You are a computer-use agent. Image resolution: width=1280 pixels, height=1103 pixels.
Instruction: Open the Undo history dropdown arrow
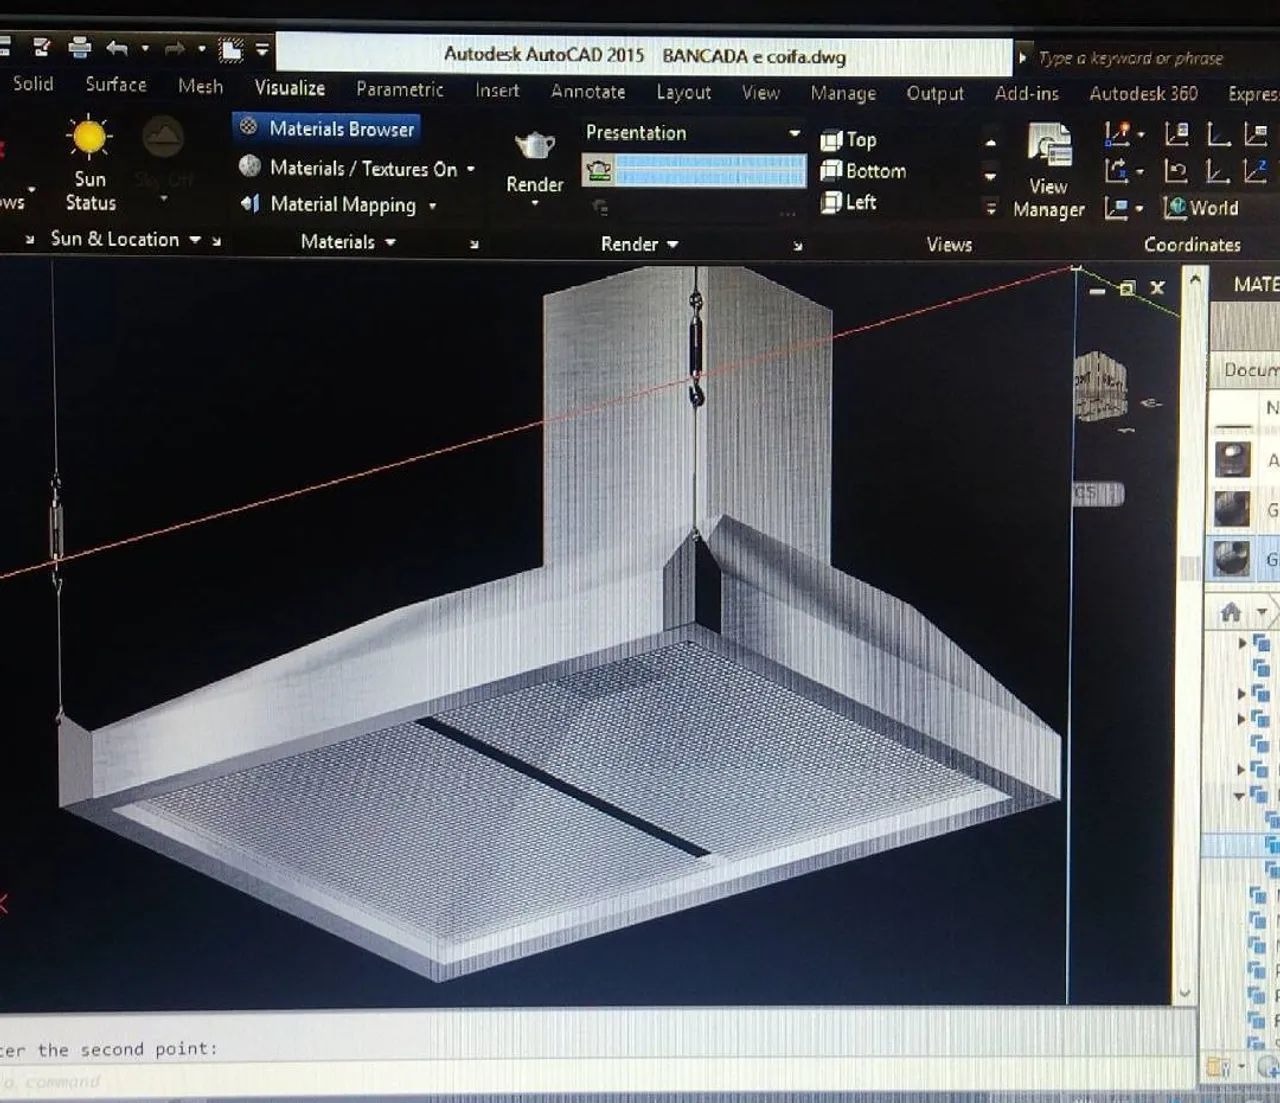click(145, 48)
